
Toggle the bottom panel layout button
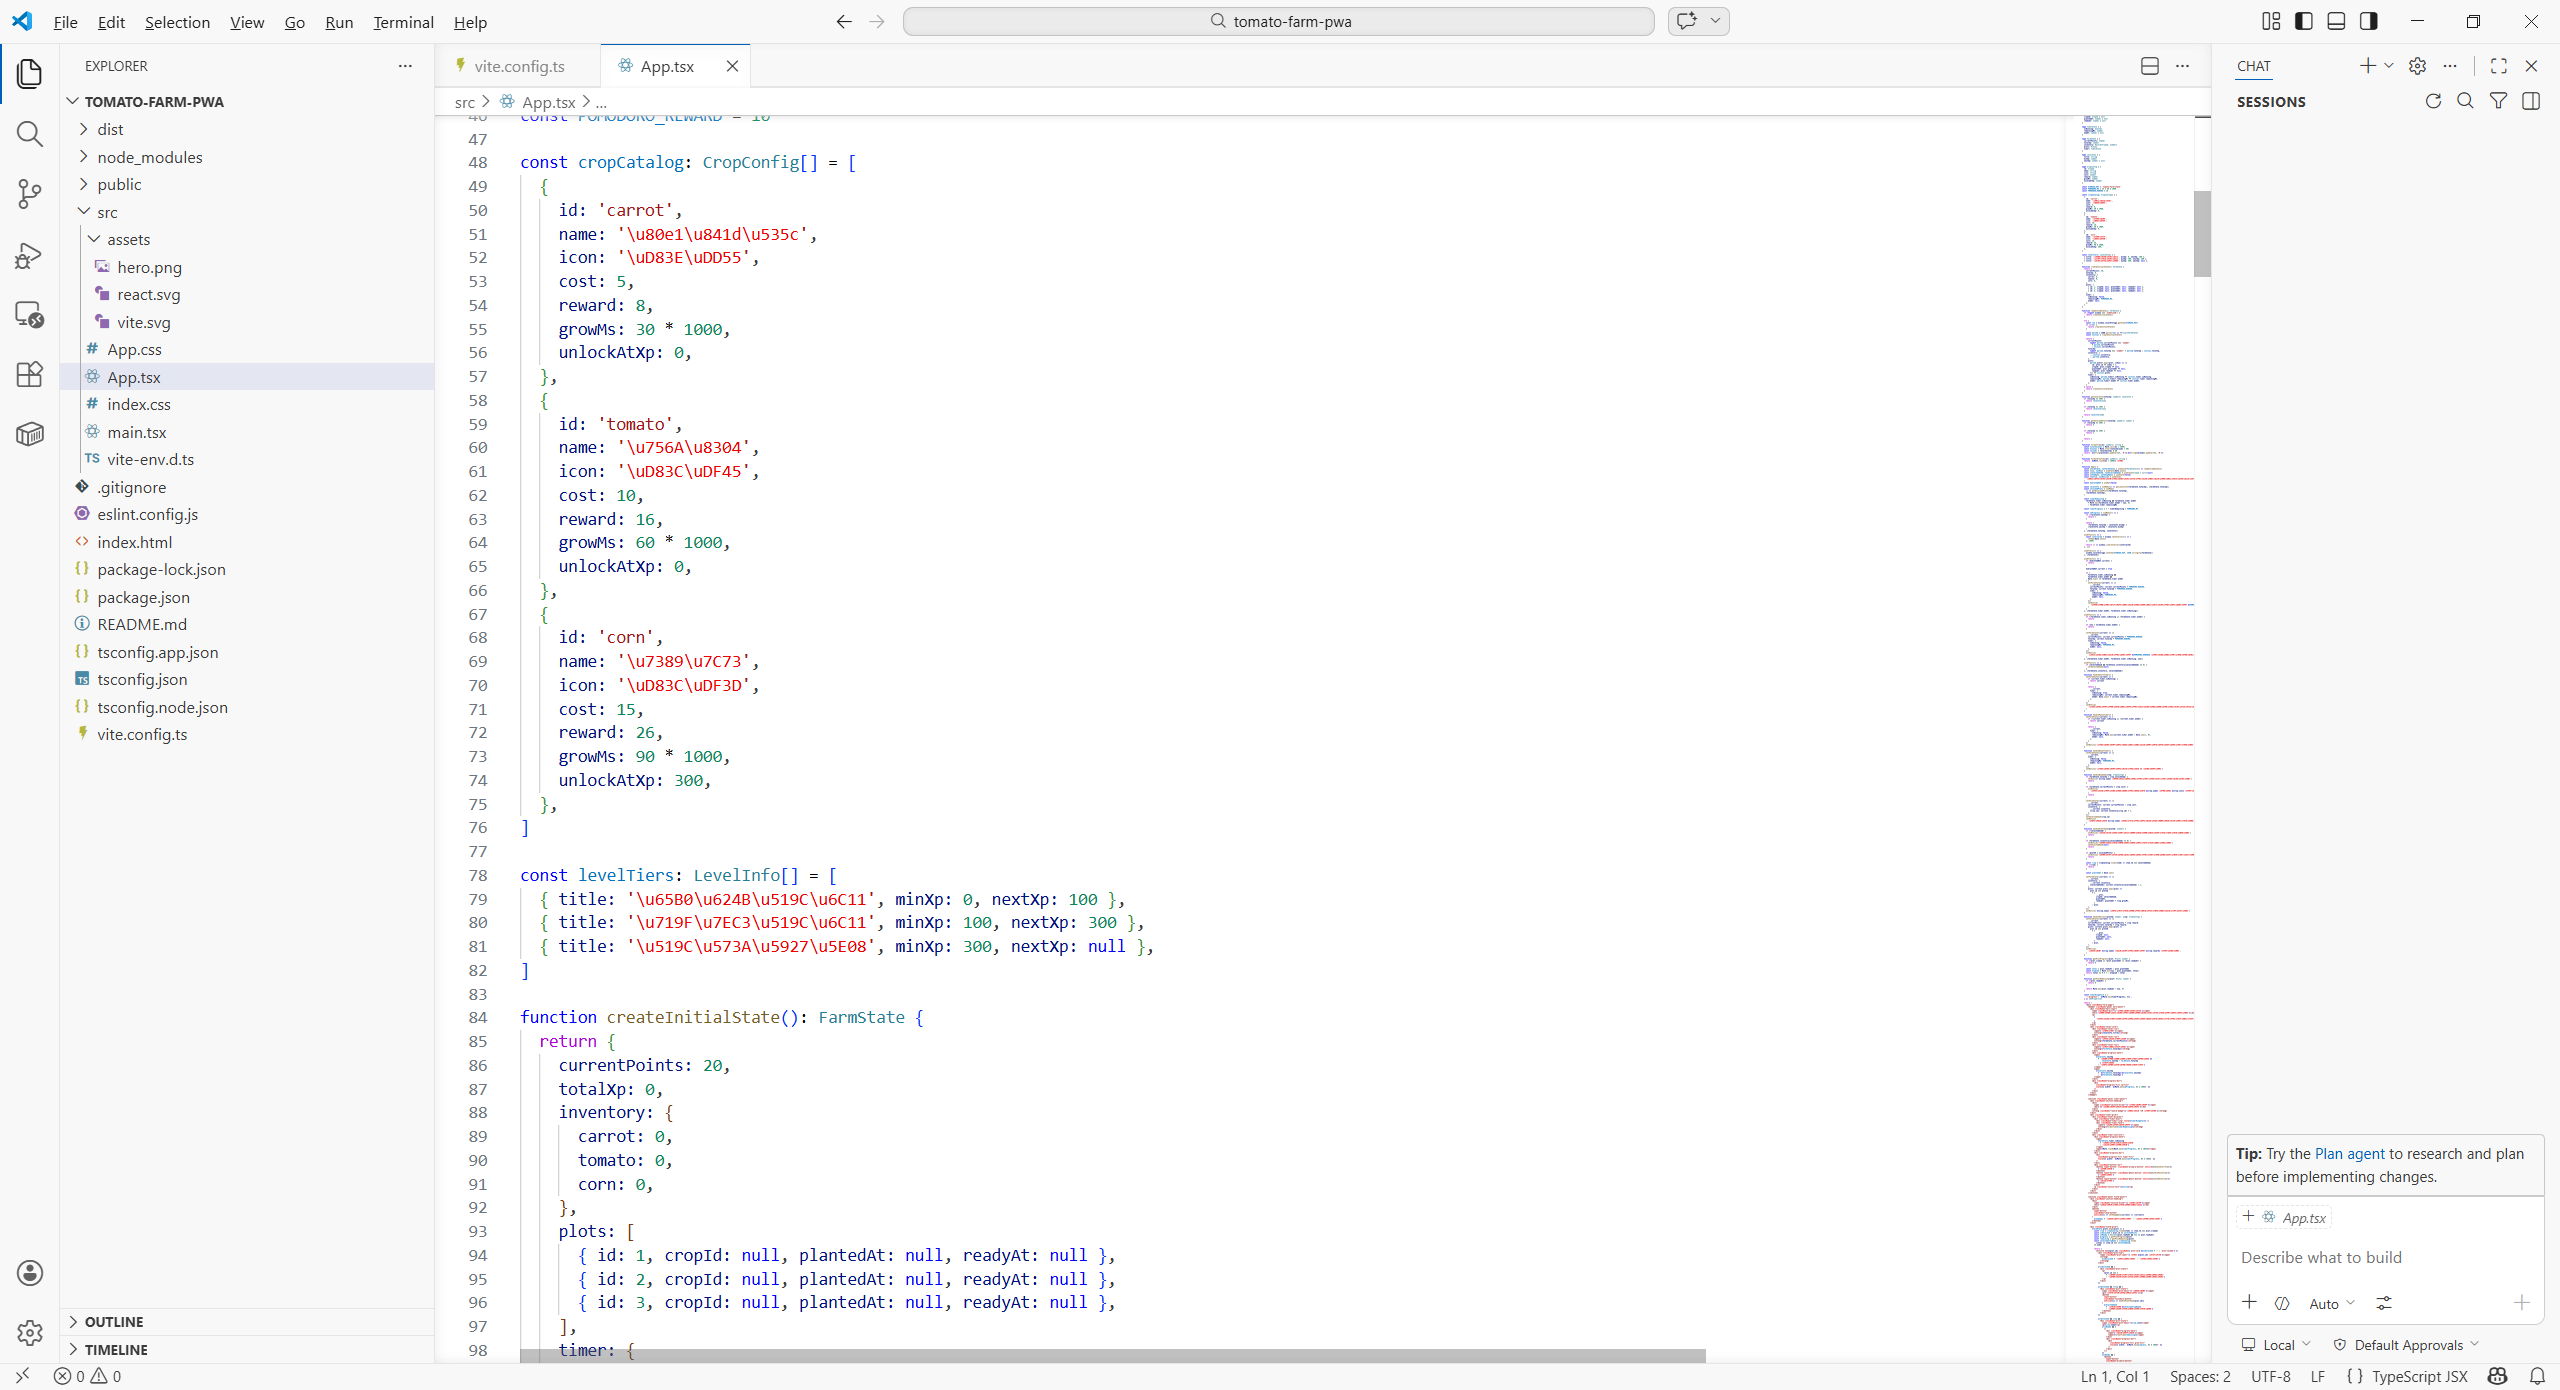click(2336, 21)
